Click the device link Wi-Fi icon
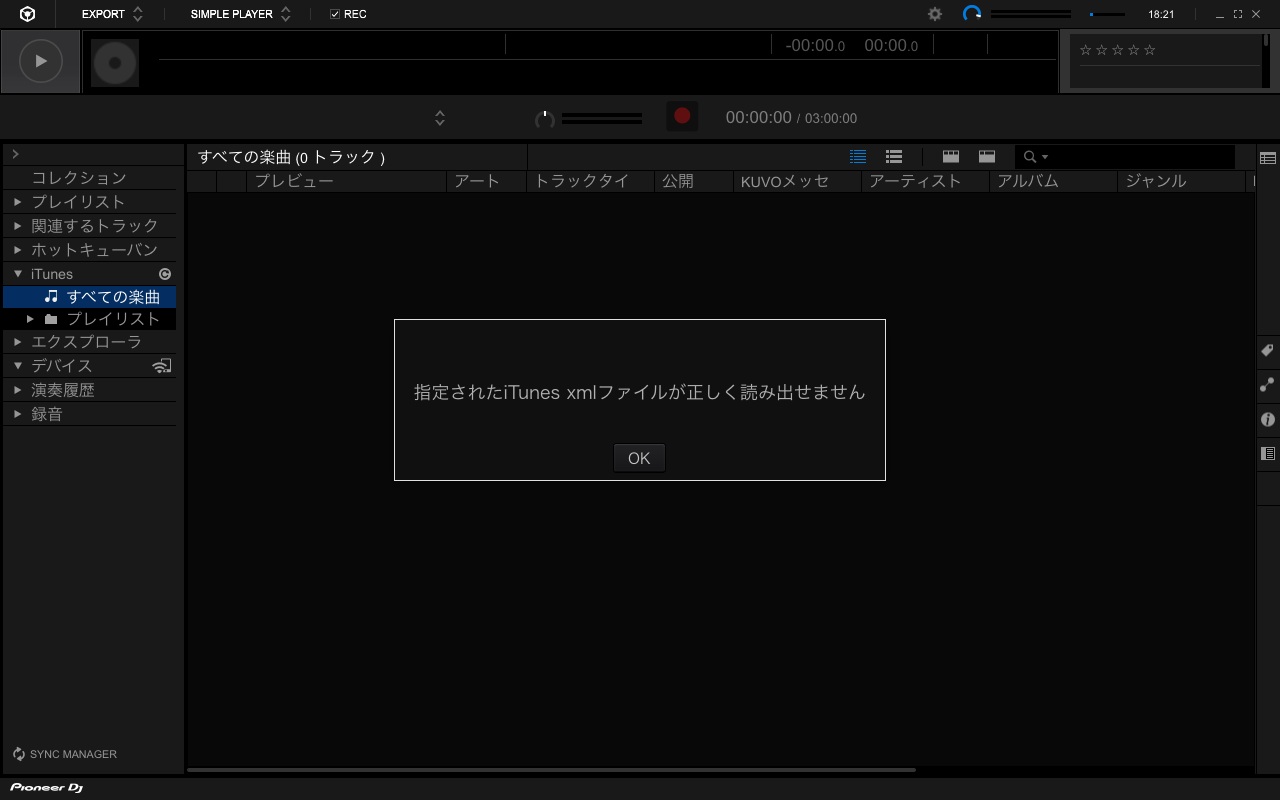Screen dimensions: 1280x800 [x=162, y=366]
